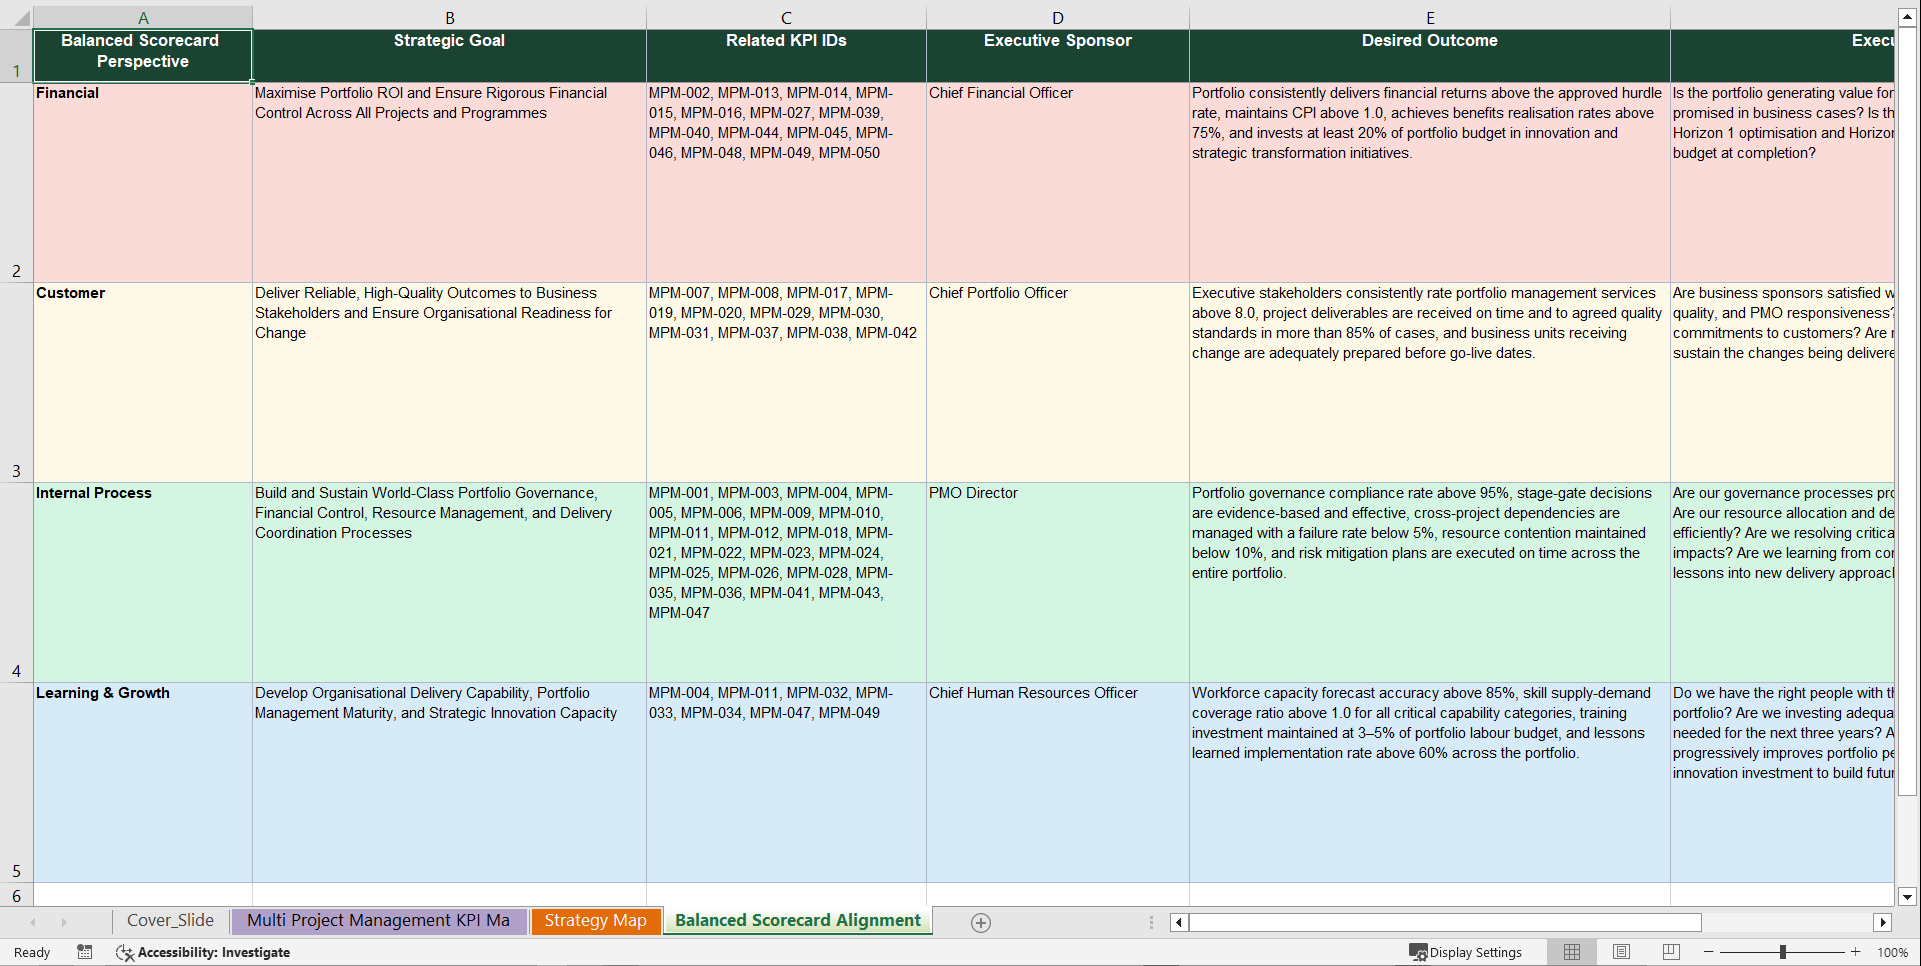Select Internal Process KPI cell starting MPM-001
This screenshot has height=966, width=1921.
[786, 582]
